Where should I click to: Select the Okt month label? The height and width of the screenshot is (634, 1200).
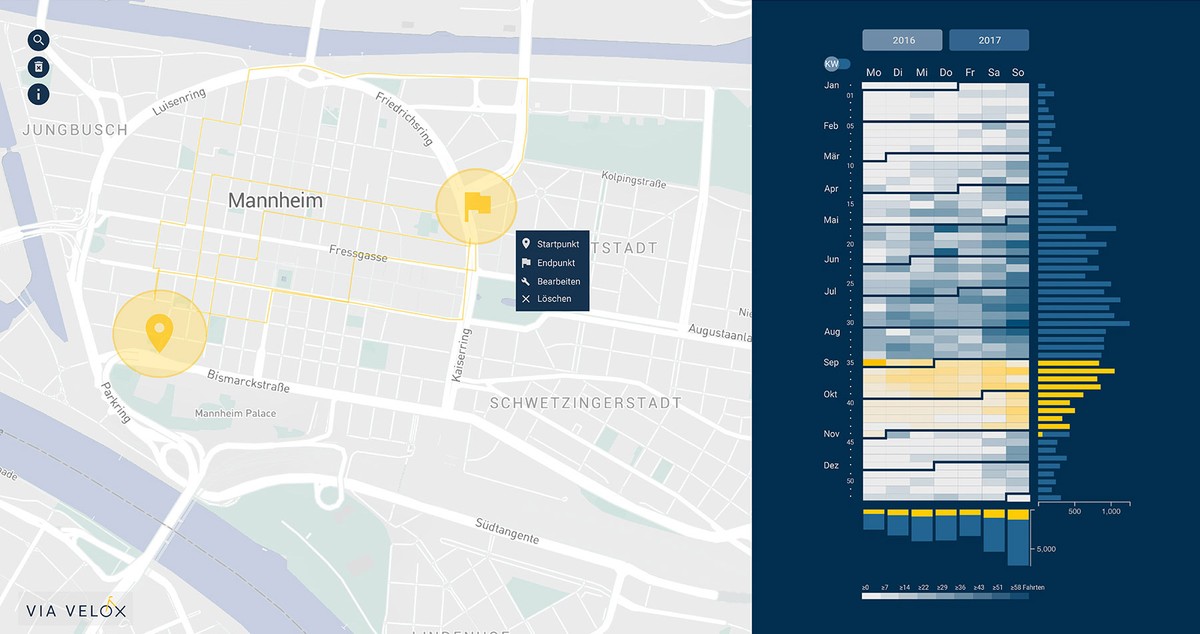click(x=830, y=395)
